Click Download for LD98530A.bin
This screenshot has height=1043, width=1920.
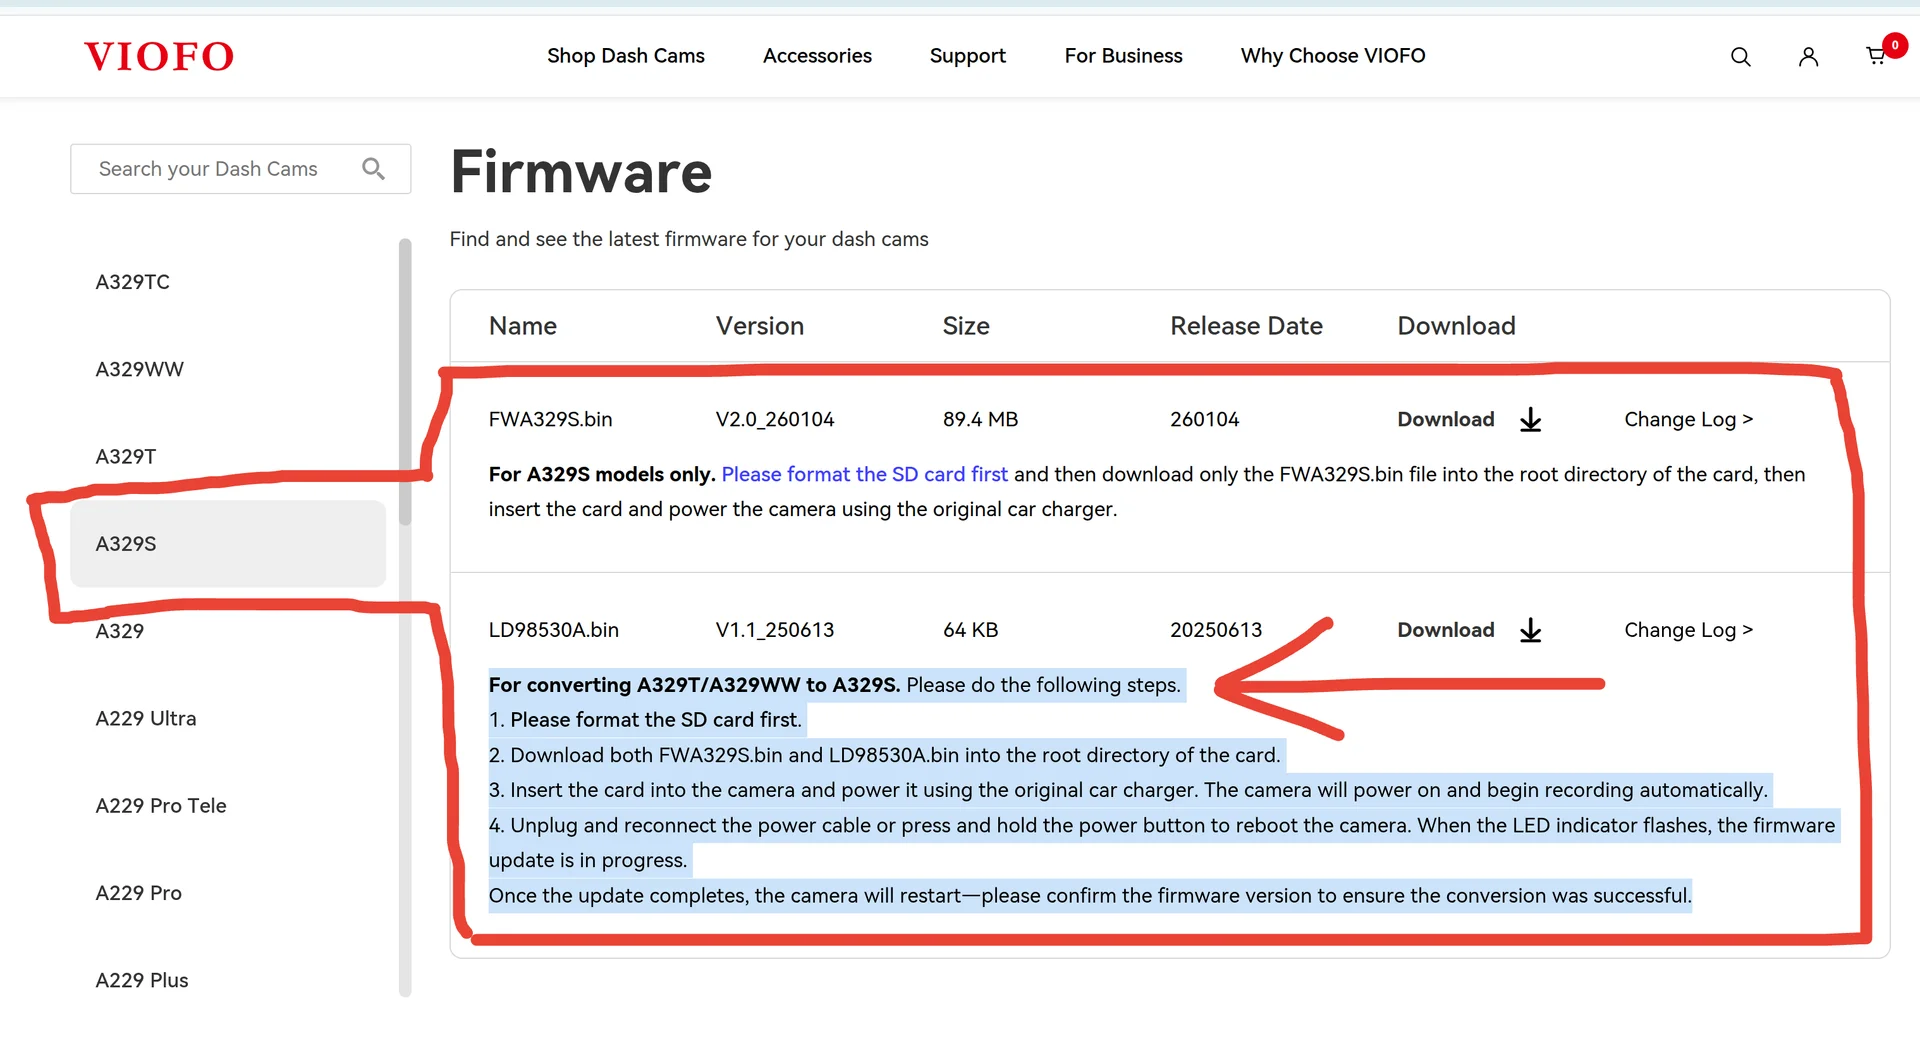coord(1446,630)
